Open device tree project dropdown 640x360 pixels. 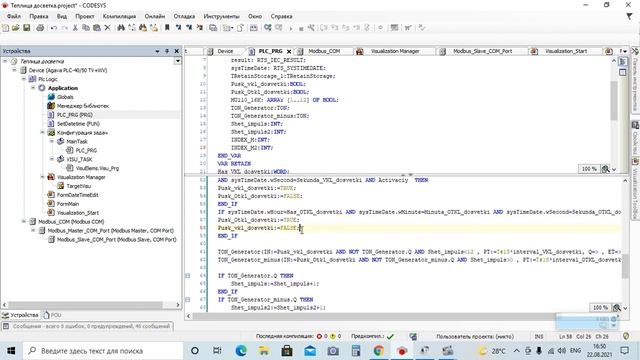pyautogui.click(x=178, y=61)
